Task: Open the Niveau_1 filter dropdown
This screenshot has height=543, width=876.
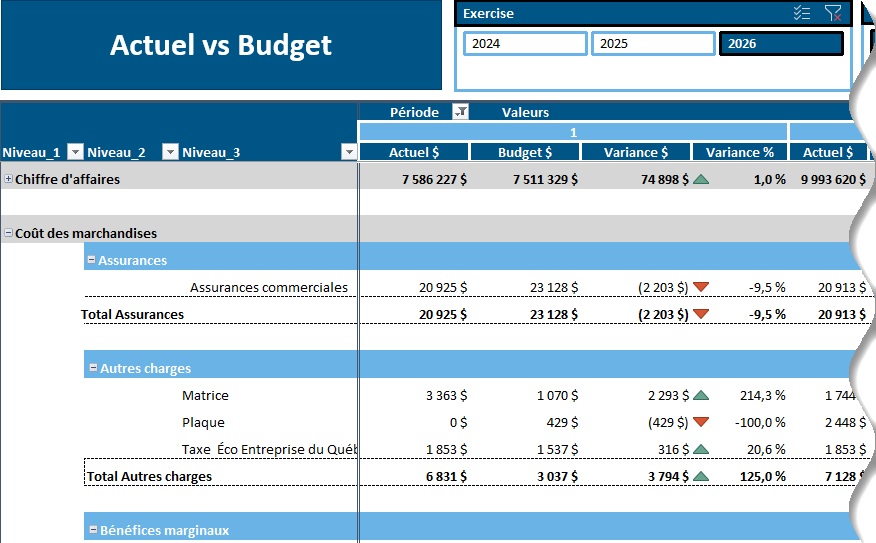Action: pos(73,152)
